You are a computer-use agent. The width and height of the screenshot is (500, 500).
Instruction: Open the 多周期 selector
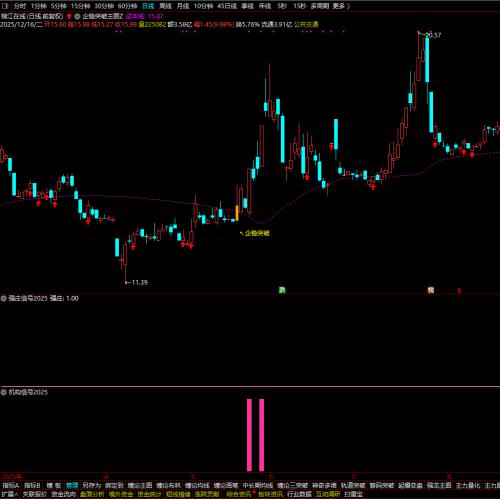tap(320, 6)
